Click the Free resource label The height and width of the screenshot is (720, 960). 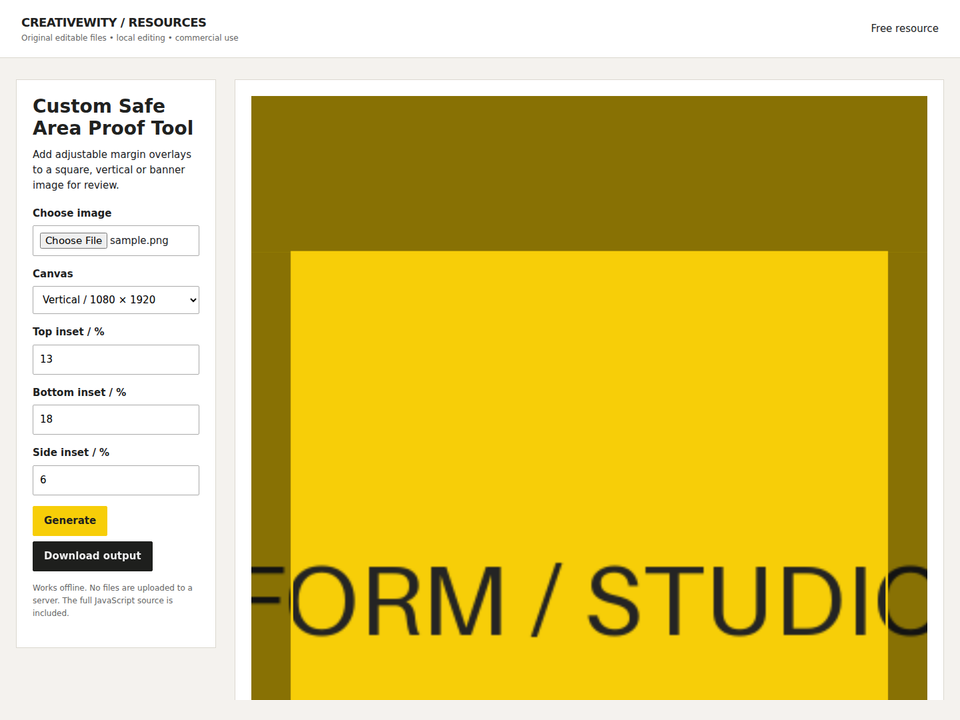[904, 28]
